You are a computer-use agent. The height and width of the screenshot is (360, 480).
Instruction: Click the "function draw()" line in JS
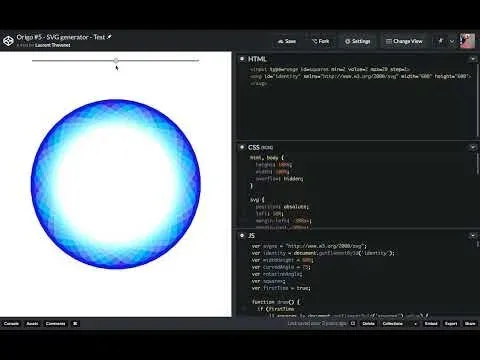276,302
